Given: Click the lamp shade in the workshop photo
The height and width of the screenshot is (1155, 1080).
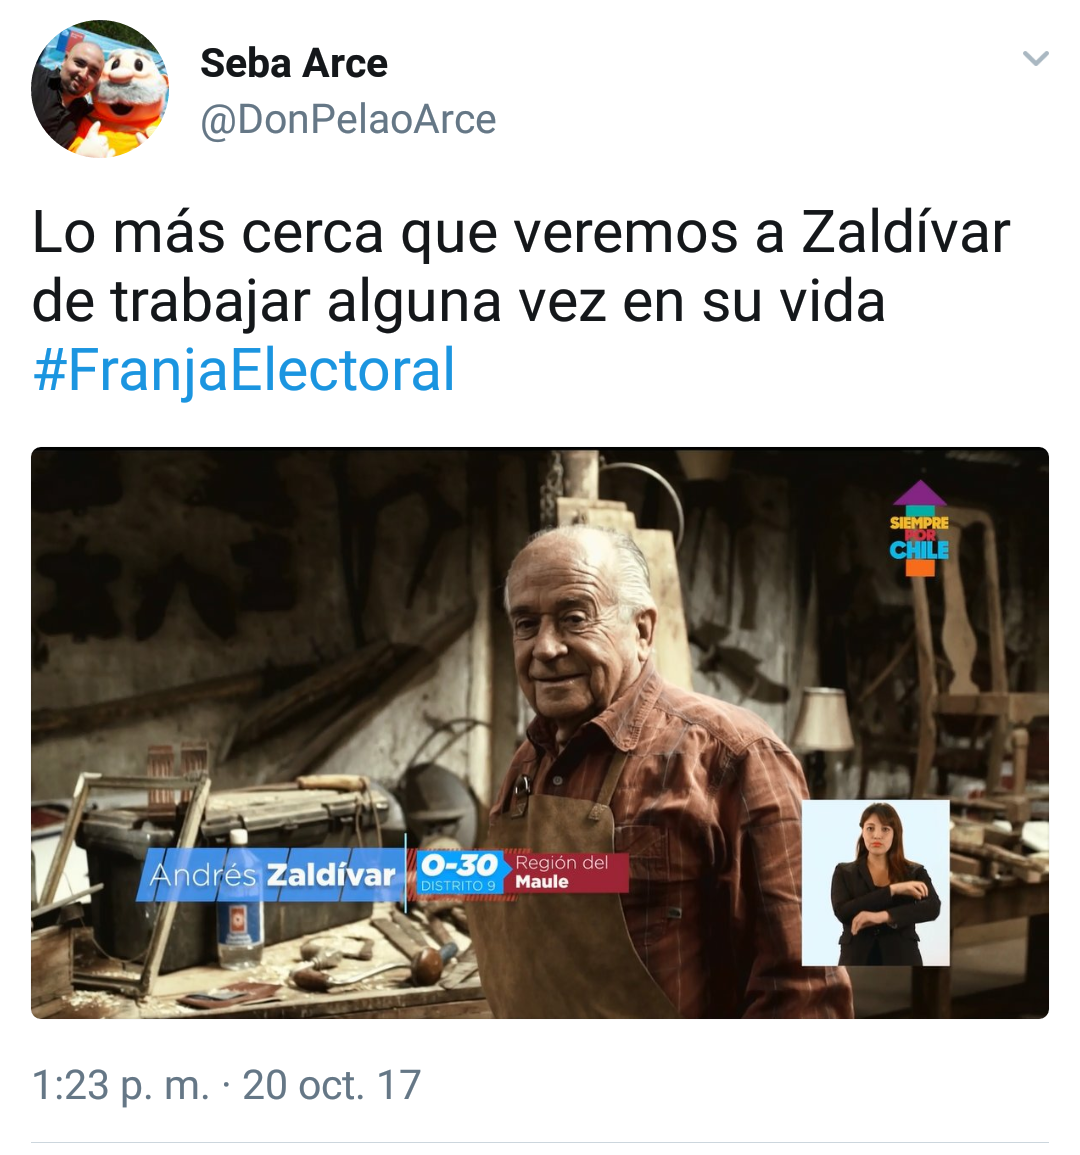Looking at the screenshot, I should (824, 719).
